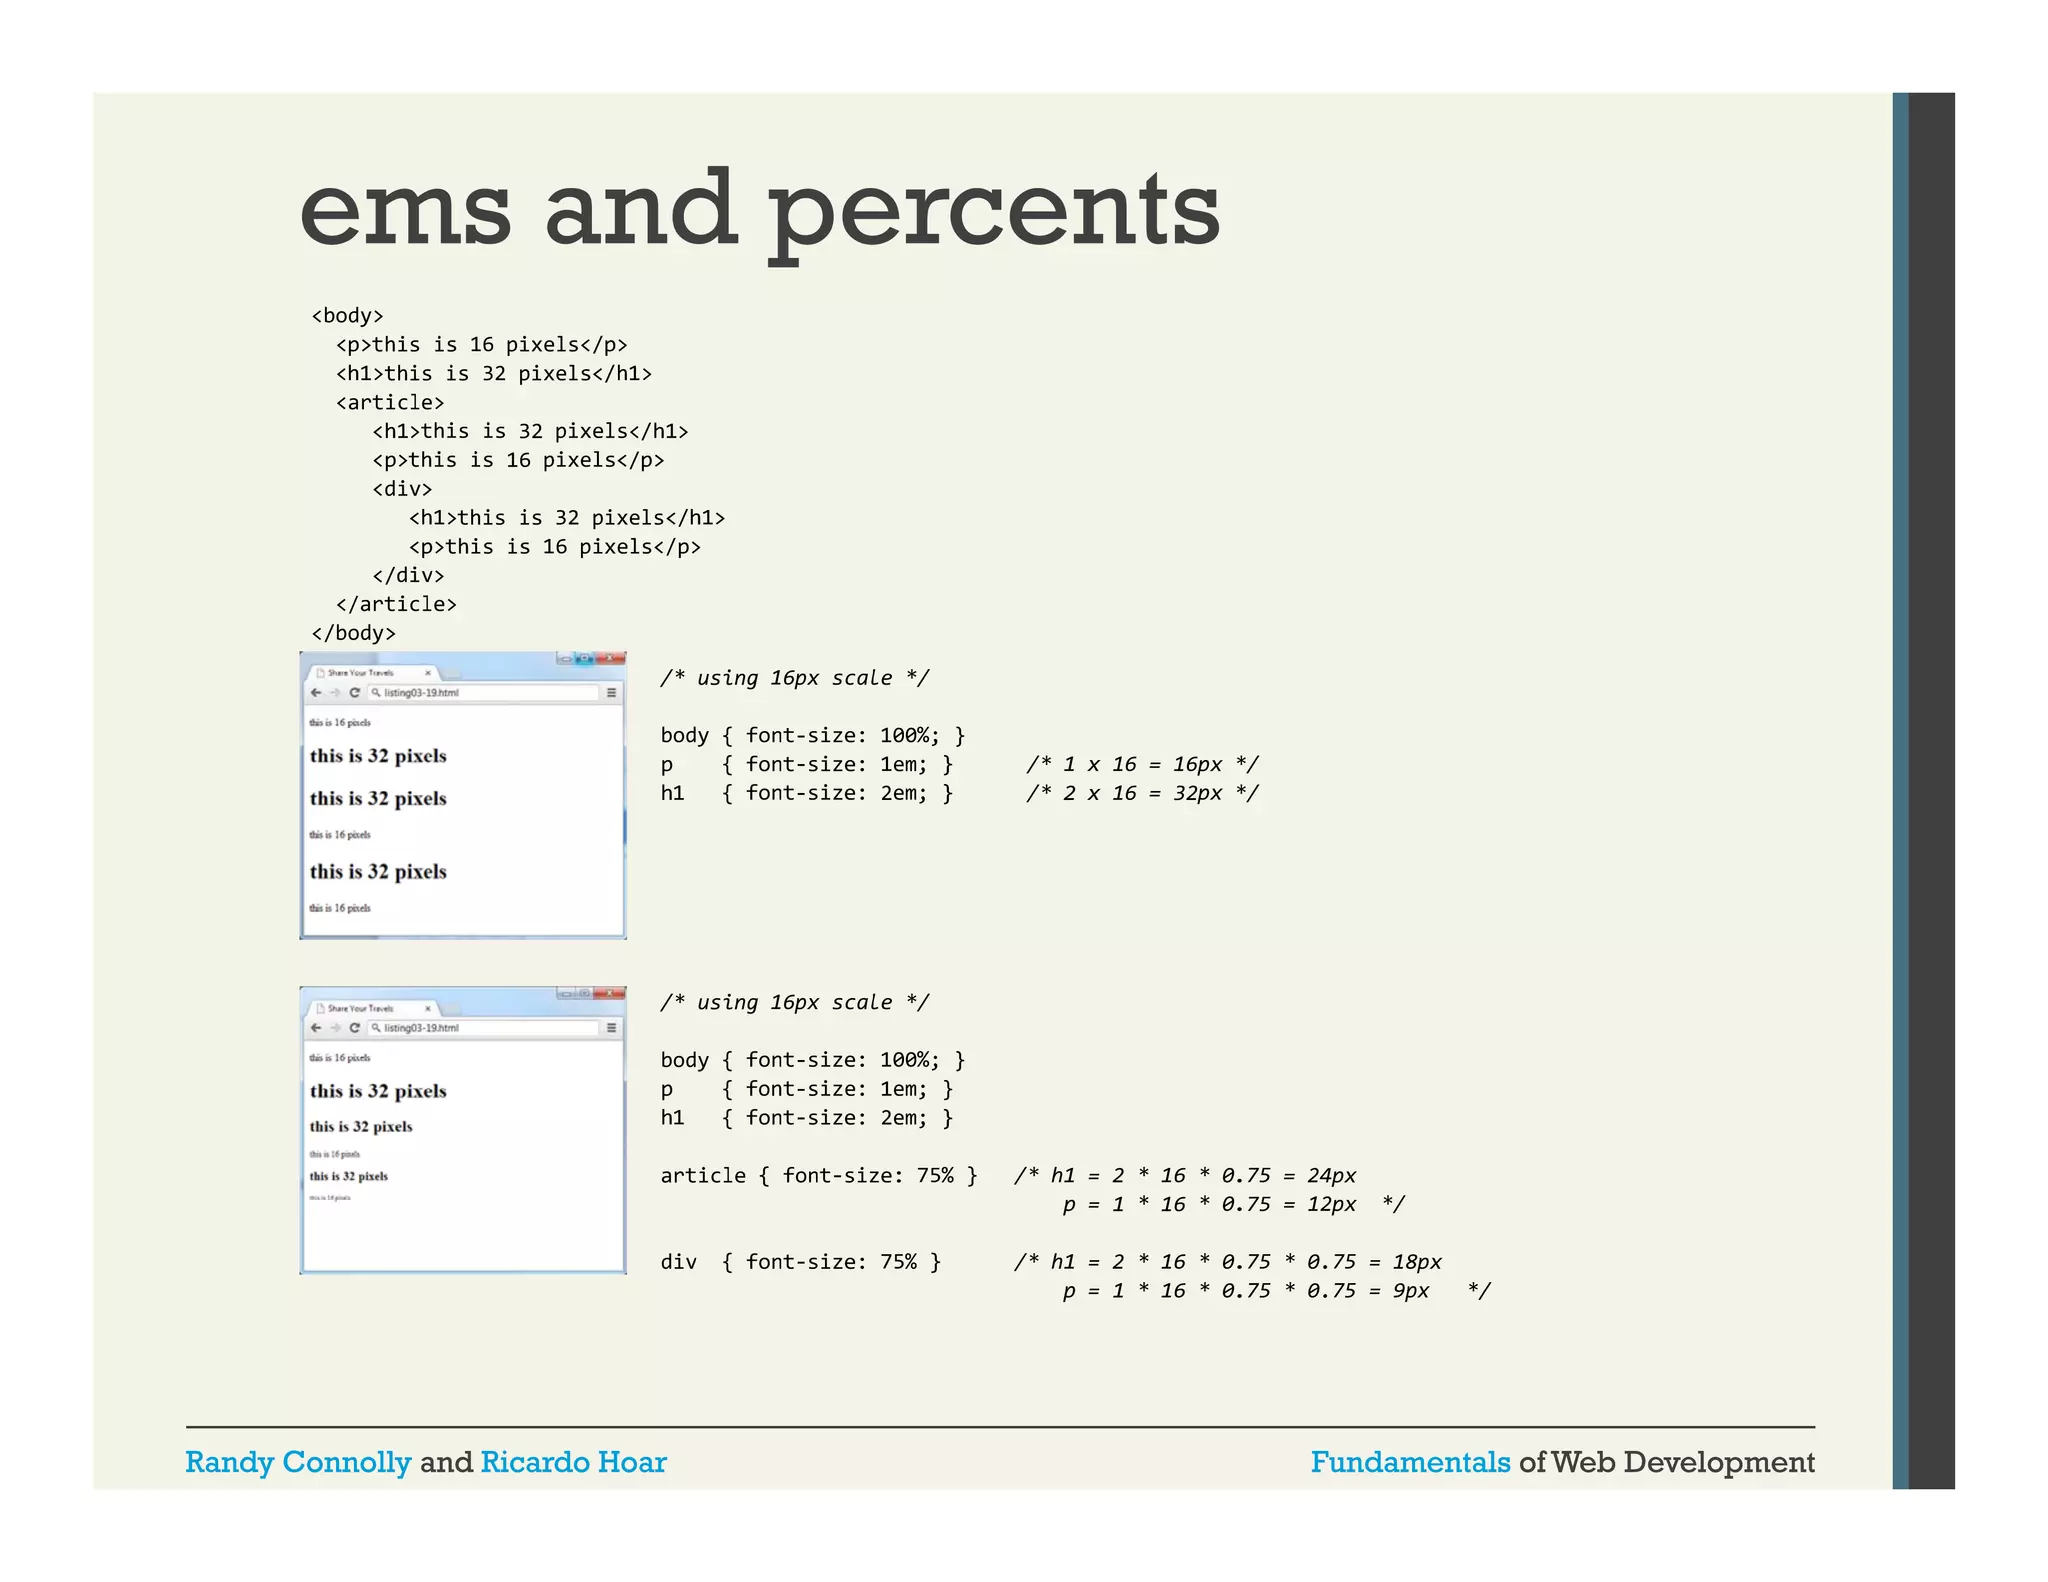Click the maximize button of the upper browser window

tap(585, 658)
